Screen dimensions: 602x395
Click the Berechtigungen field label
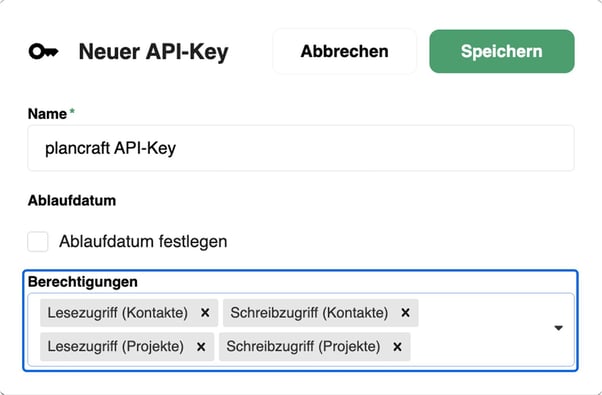(x=83, y=282)
